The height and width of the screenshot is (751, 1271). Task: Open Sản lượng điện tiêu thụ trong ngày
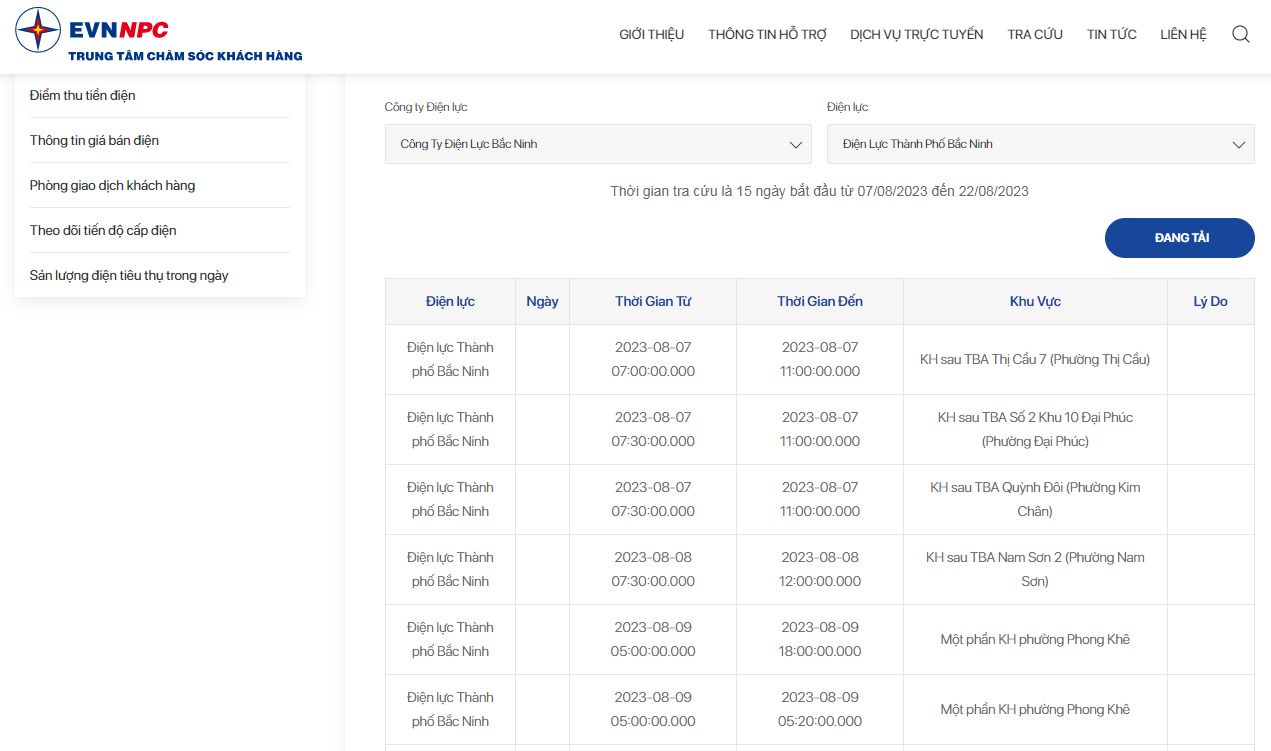pos(129,275)
